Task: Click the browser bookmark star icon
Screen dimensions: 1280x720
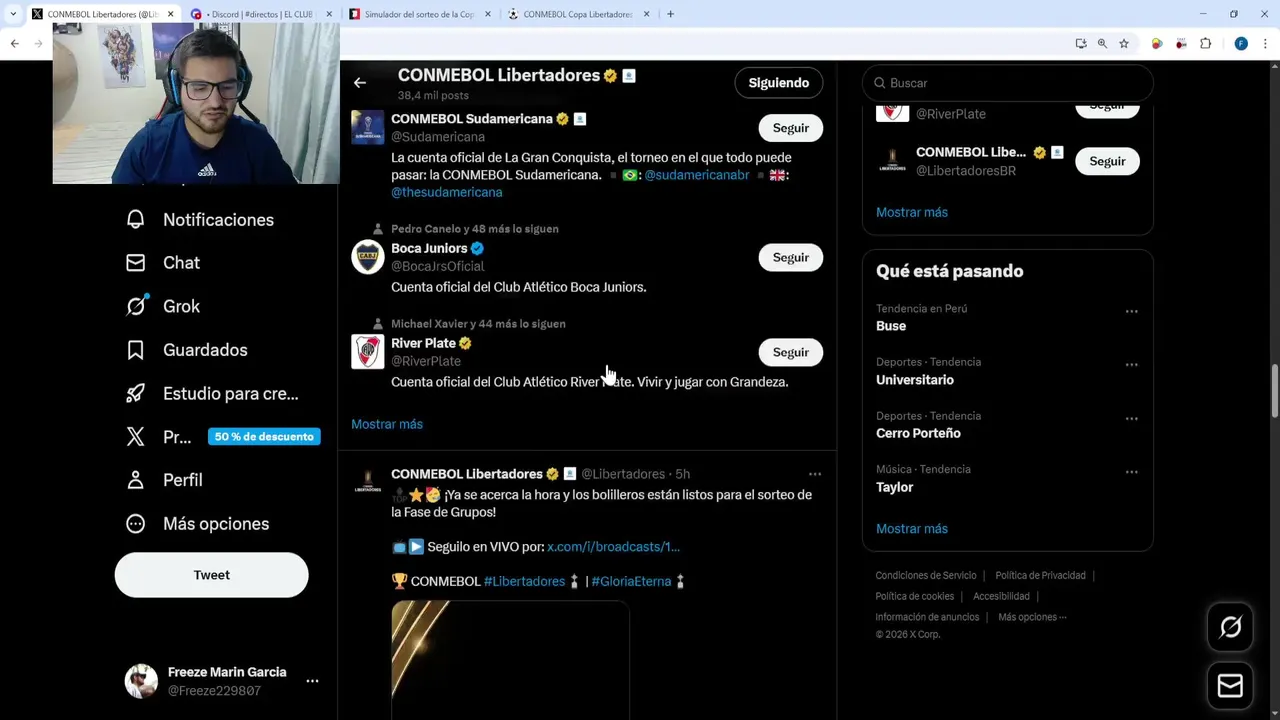Action: (x=1124, y=43)
